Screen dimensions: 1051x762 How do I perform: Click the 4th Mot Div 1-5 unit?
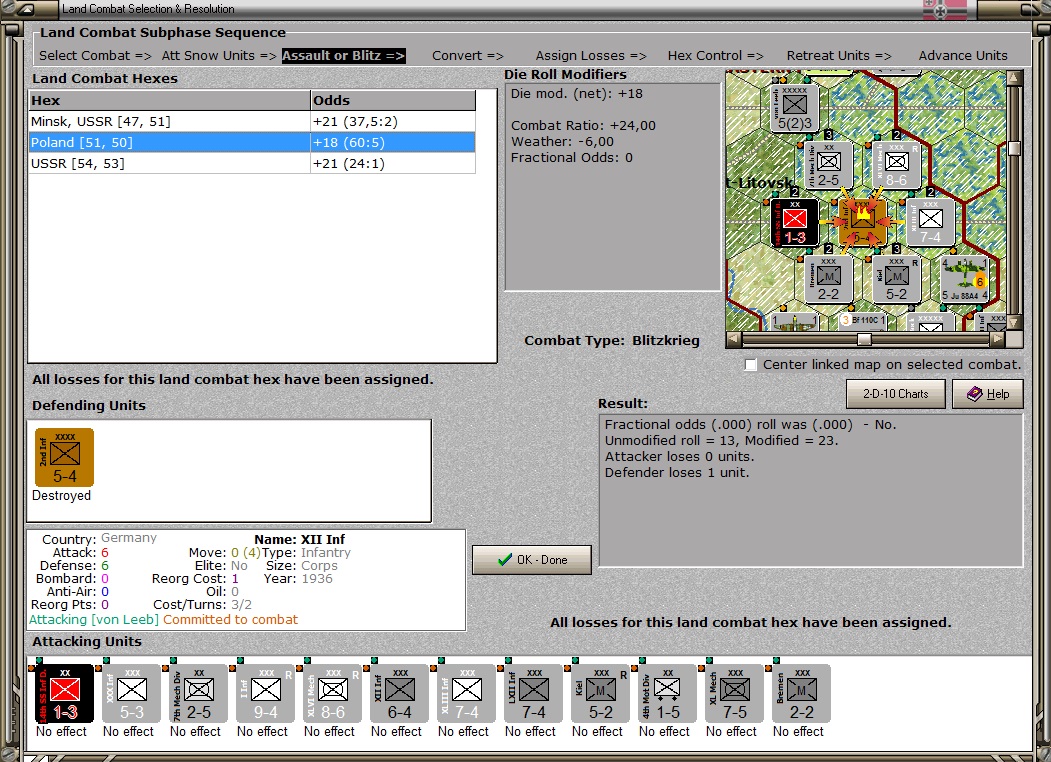click(x=667, y=693)
